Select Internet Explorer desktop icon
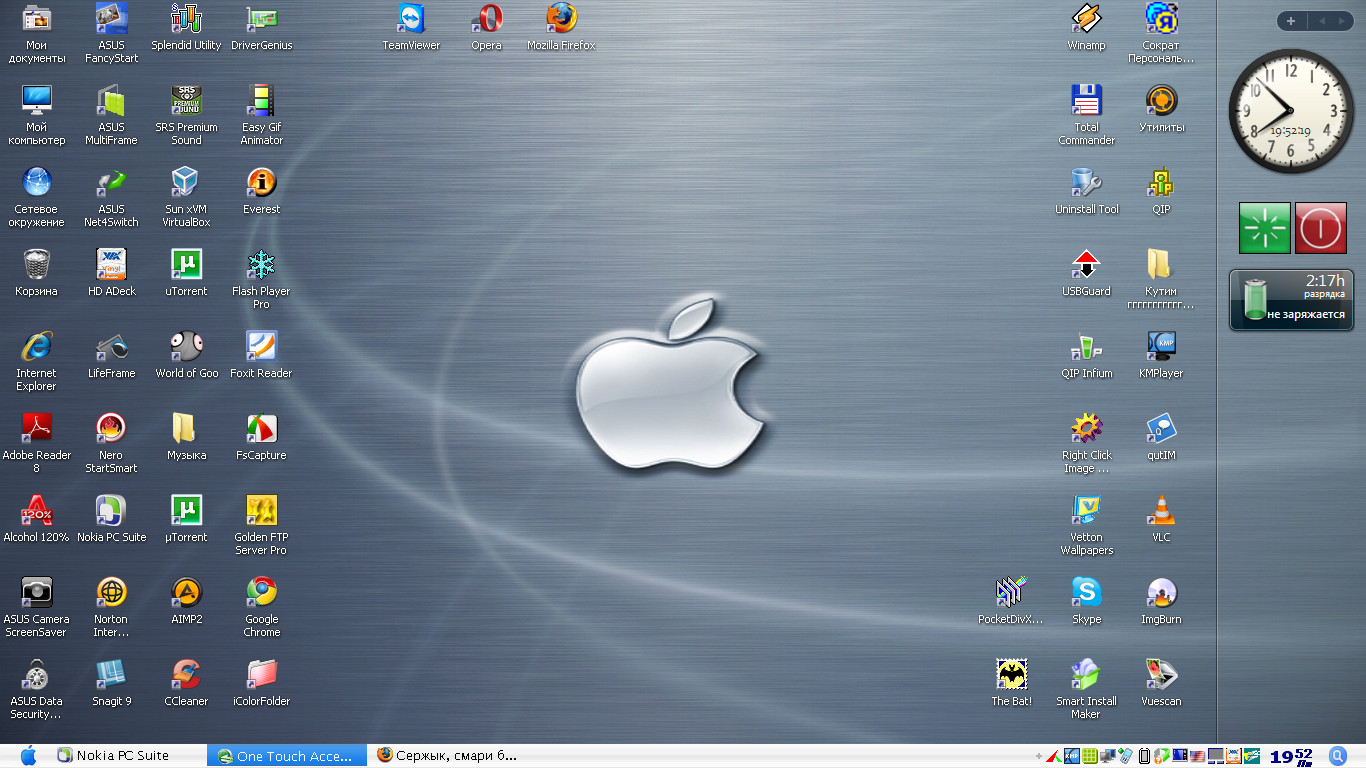 (x=36, y=346)
